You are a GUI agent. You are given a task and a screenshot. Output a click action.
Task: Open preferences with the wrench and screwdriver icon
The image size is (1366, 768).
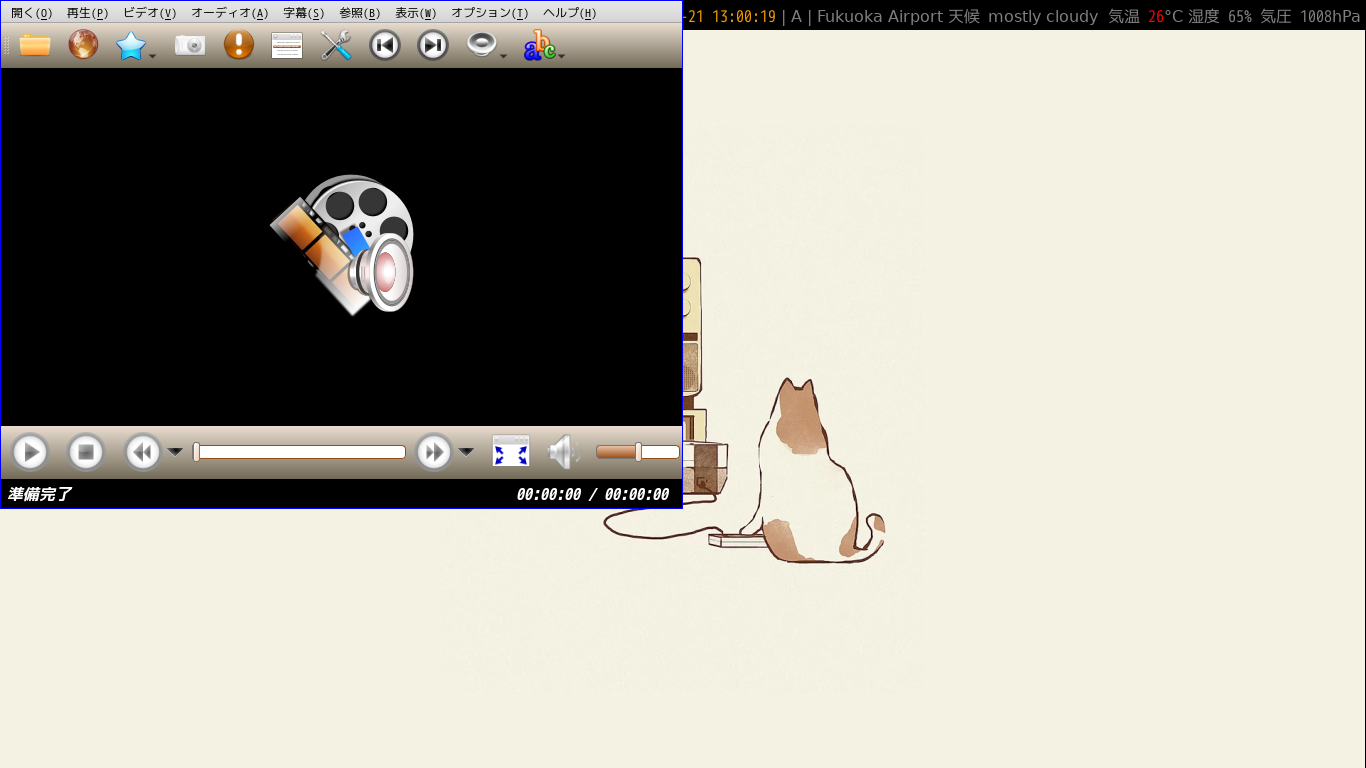pyautogui.click(x=336, y=45)
